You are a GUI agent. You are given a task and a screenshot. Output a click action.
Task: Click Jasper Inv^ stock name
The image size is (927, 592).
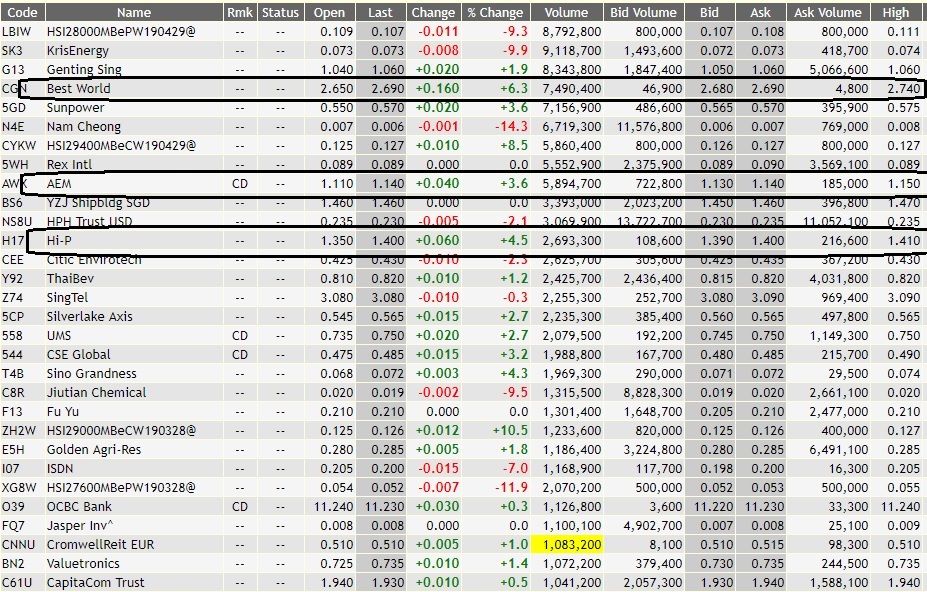pyautogui.click(x=80, y=526)
